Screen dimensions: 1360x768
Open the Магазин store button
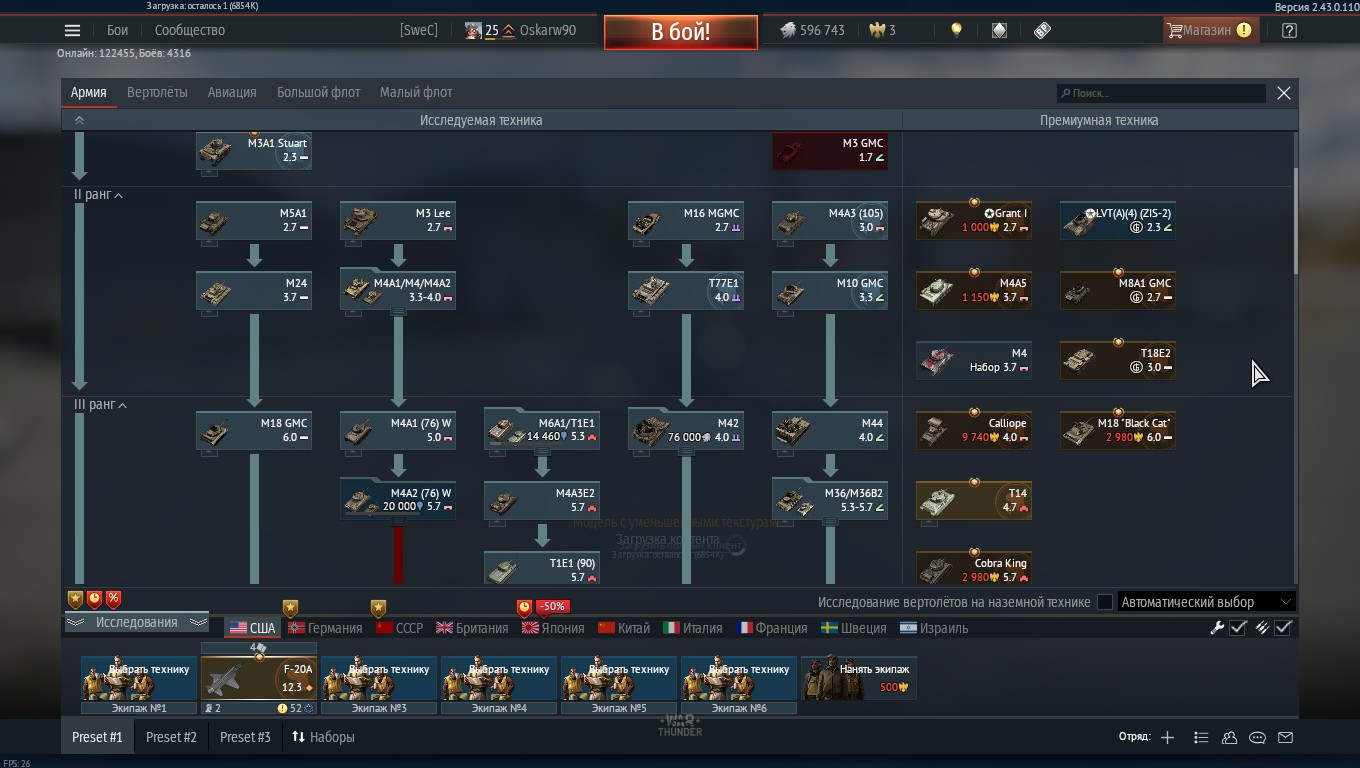point(1209,30)
